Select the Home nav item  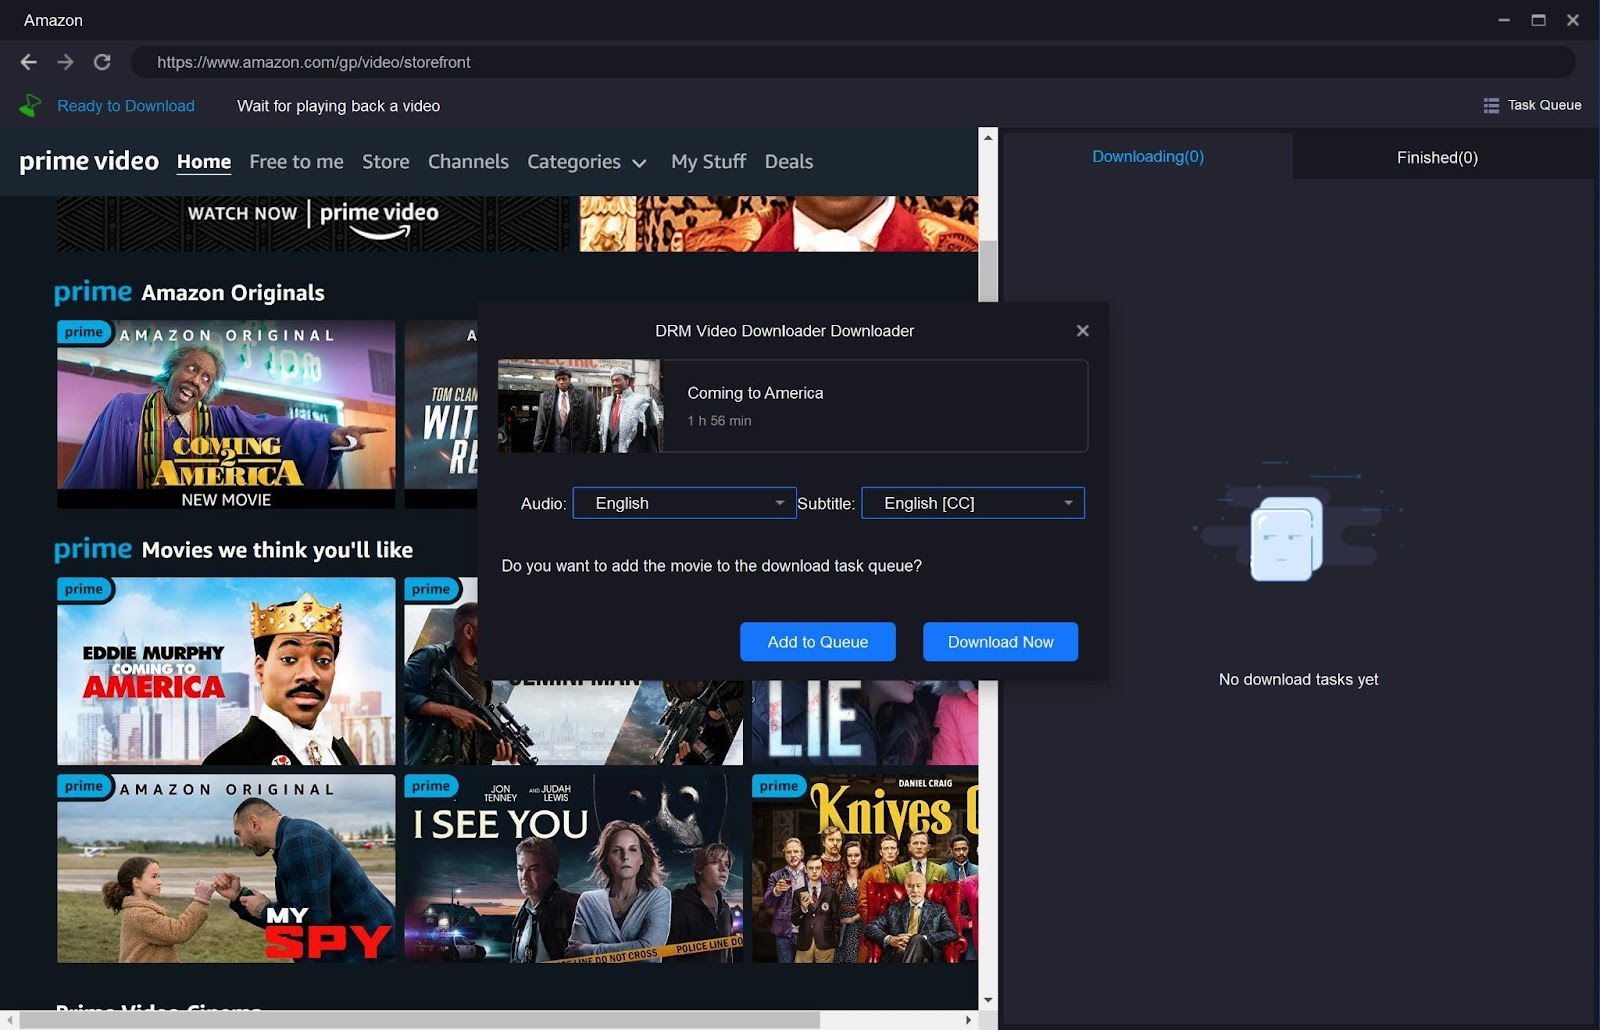point(204,161)
